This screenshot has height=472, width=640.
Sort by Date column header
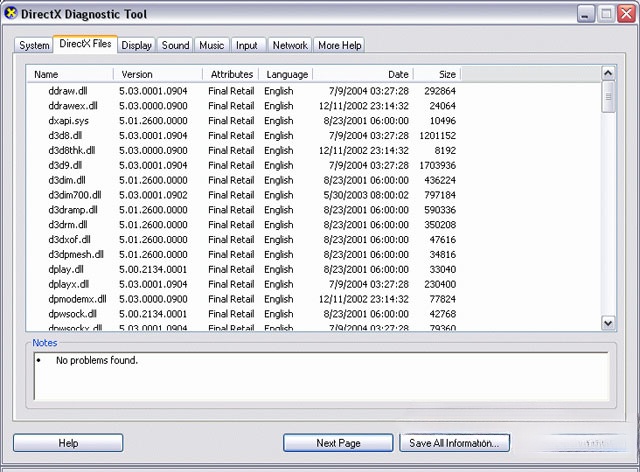(363, 74)
